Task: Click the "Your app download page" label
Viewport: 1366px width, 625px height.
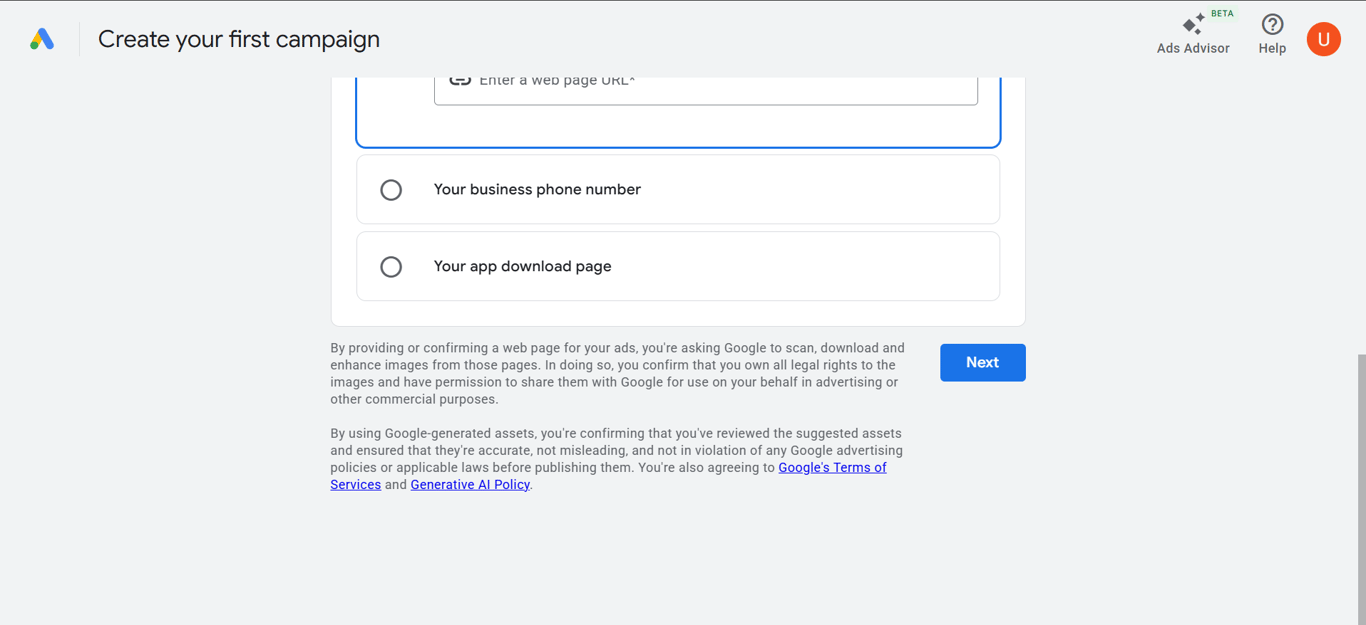Action: click(522, 267)
